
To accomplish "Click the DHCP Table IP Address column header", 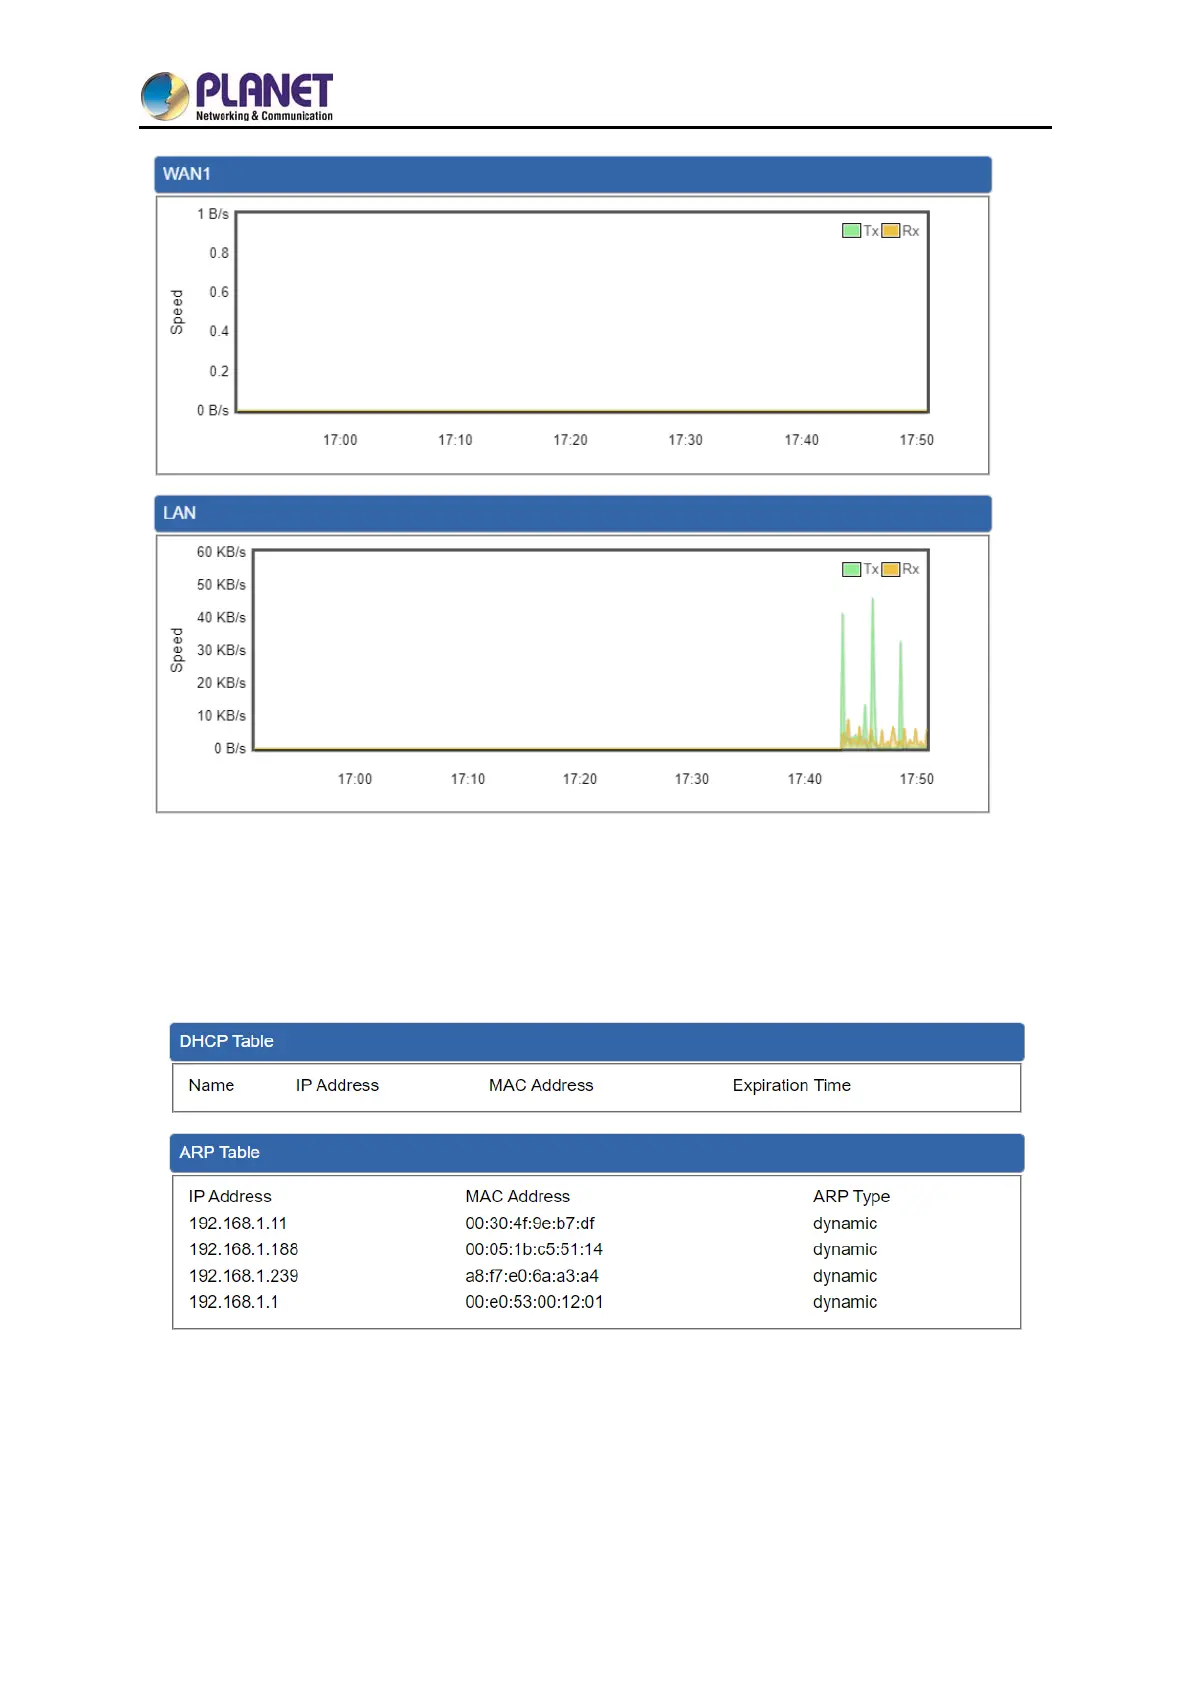I will (x=338, y=1086).
